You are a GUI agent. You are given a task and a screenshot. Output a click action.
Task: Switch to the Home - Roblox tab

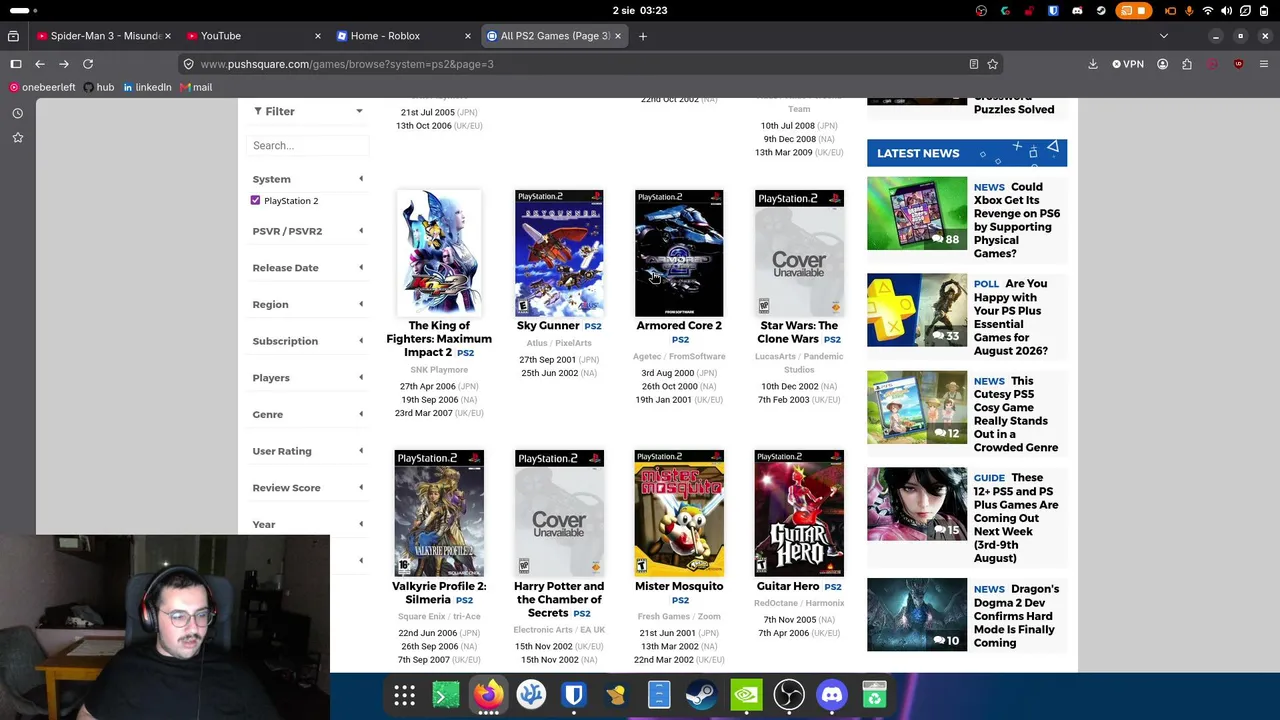(x=404, y=36)
